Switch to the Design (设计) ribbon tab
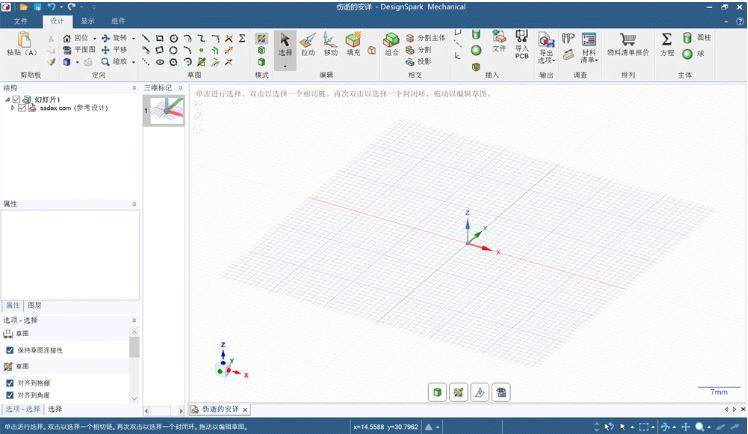This screenshot has width=748, height=434. pyautogui.click(x=57, y=21)
